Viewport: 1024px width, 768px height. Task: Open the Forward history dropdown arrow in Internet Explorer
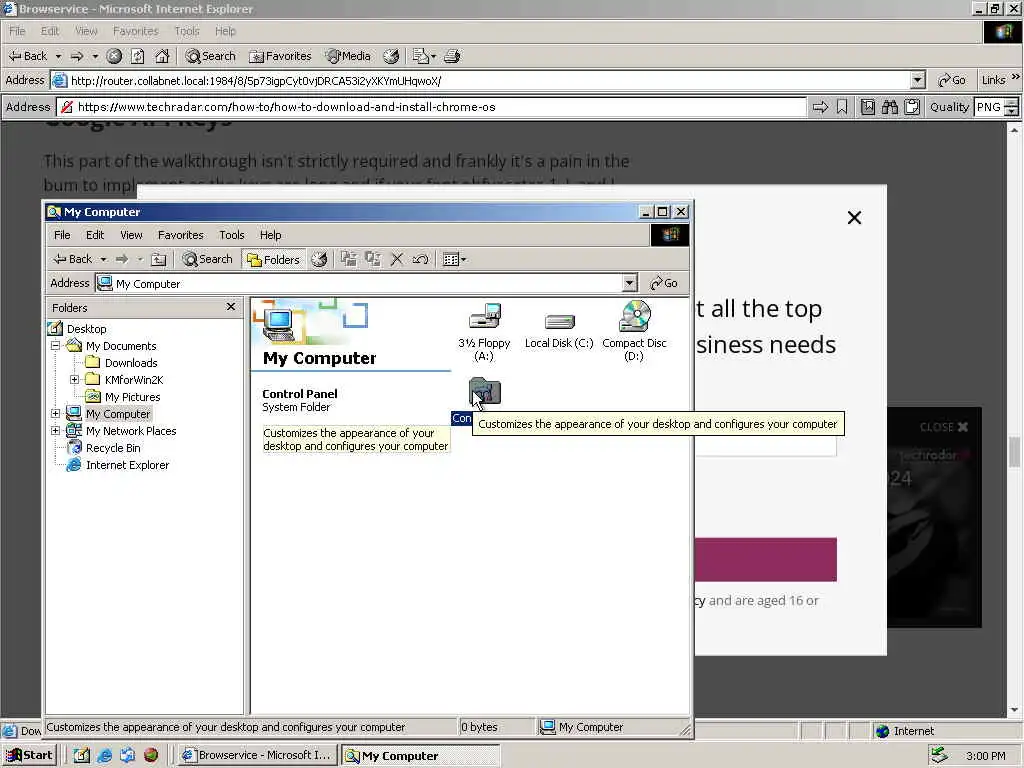pos(95,56)
